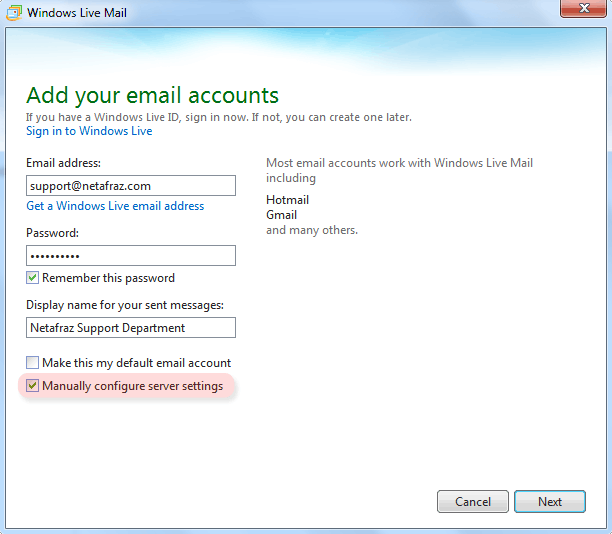Proceed with the Next button

tap(550, 502)
